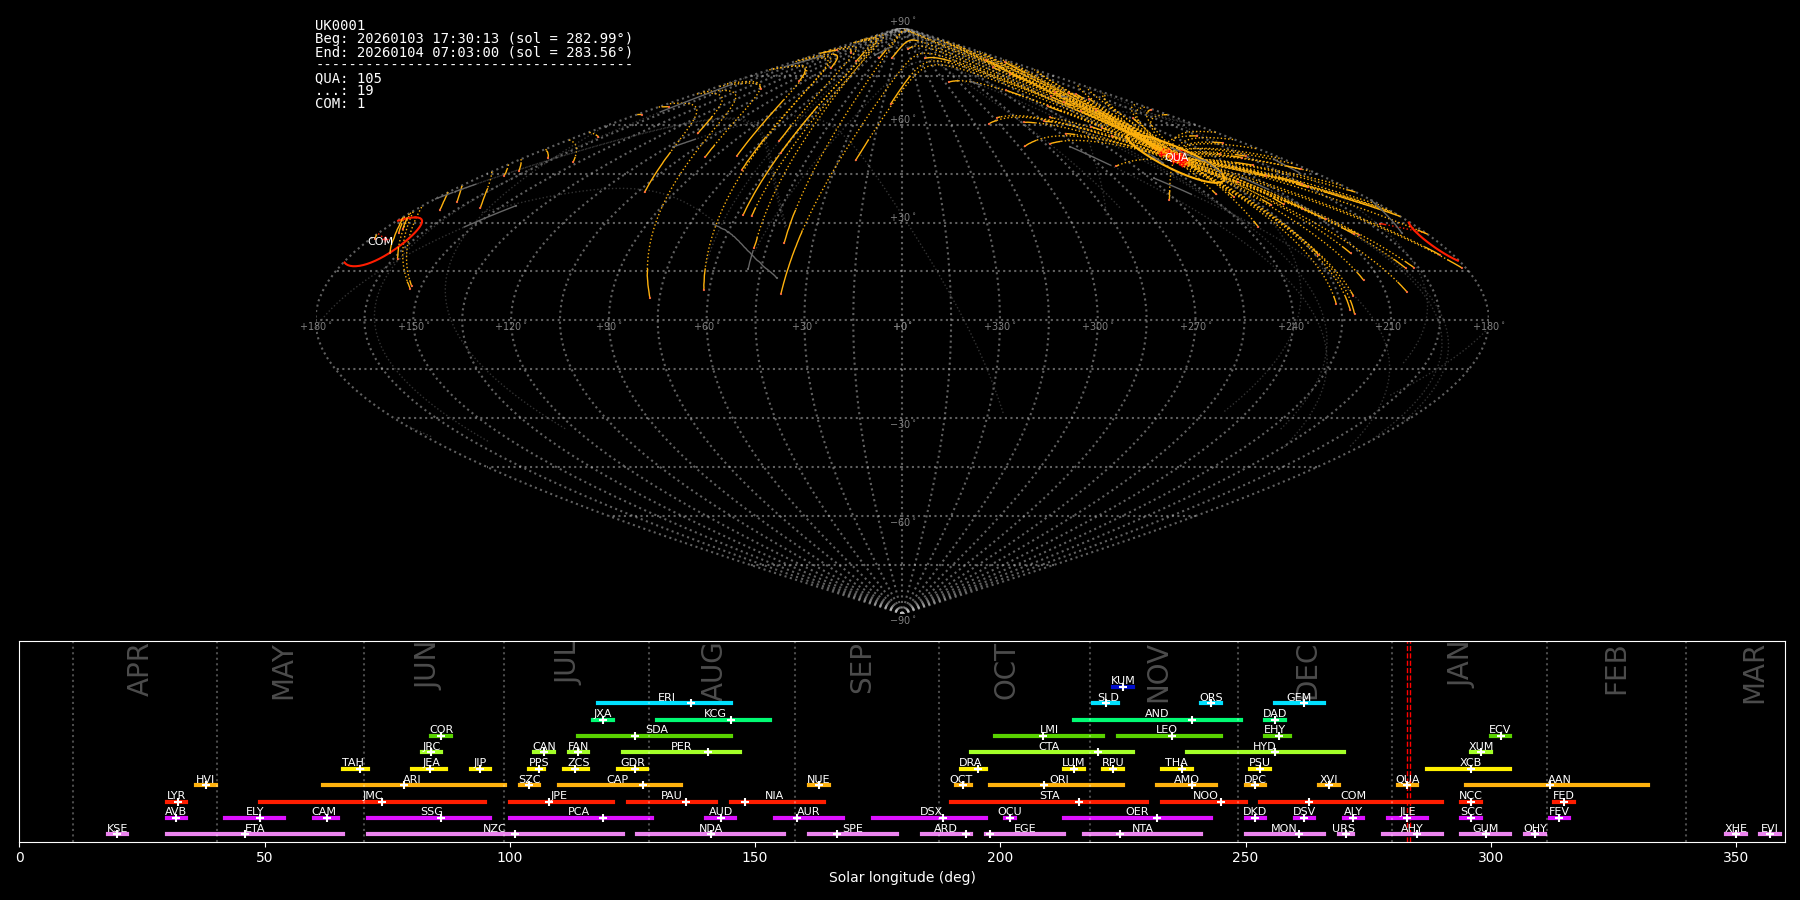
Task: Click the 'QUA: 105' count text
Action: point(348,78)
